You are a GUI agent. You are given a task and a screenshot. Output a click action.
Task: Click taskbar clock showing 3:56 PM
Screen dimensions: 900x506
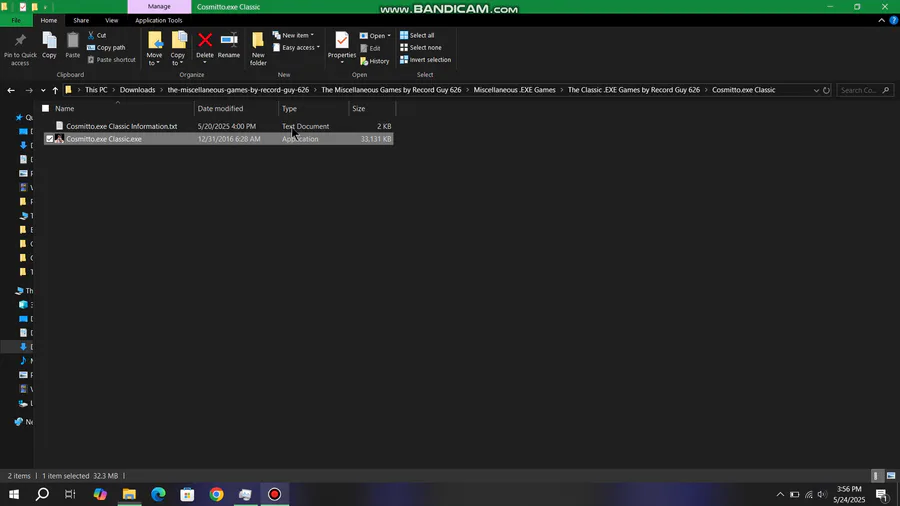coord(849,494)
